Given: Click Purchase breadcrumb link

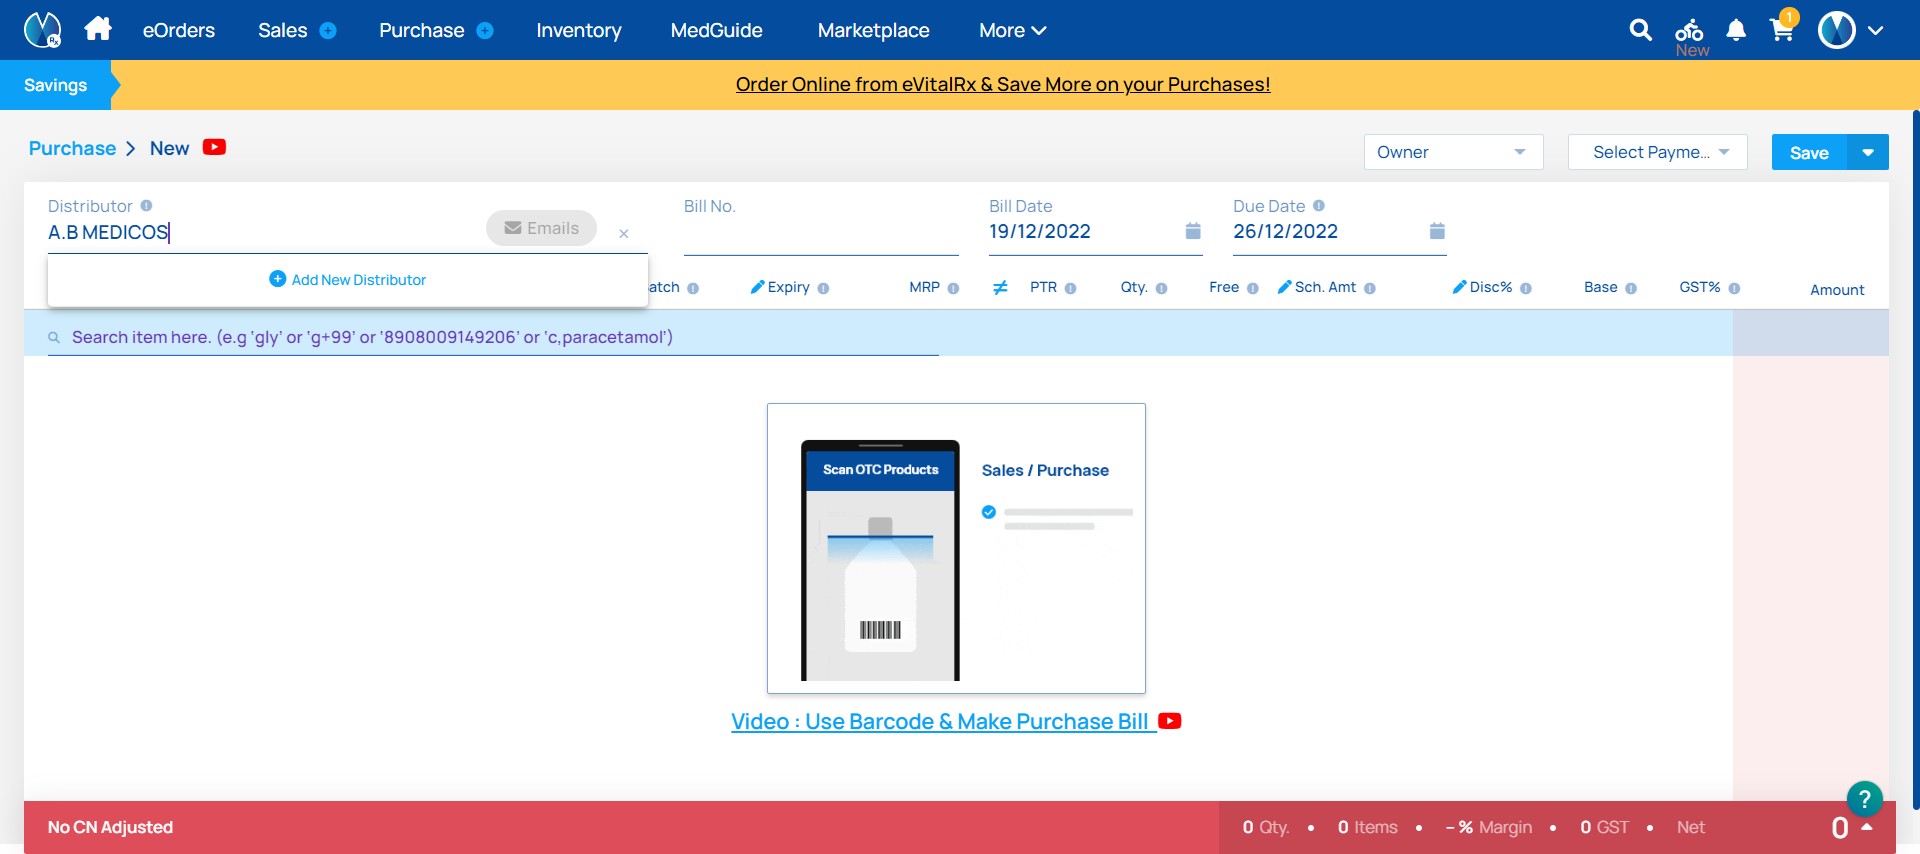Looking at the screenshot, I should click(72, 148).
